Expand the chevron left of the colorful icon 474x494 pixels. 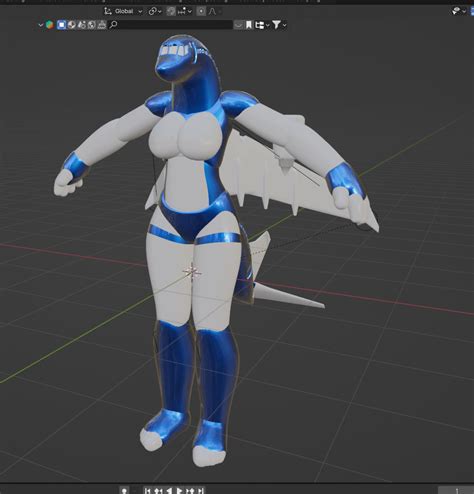coord(41,25)
